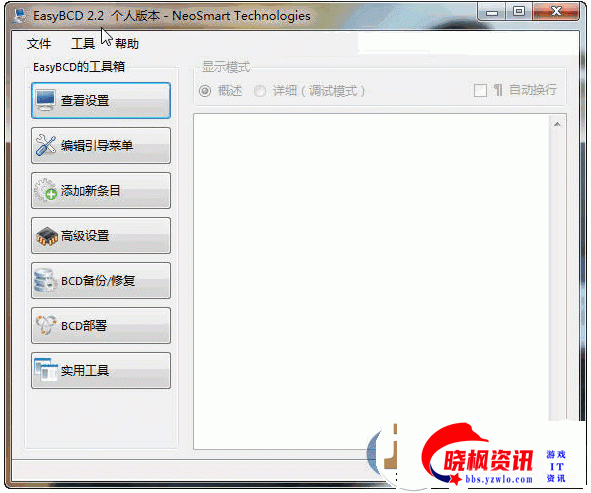The image size is (591, 493).
Task: Click the pilcrow icon beside 自动换行
Action: [498, 90]
